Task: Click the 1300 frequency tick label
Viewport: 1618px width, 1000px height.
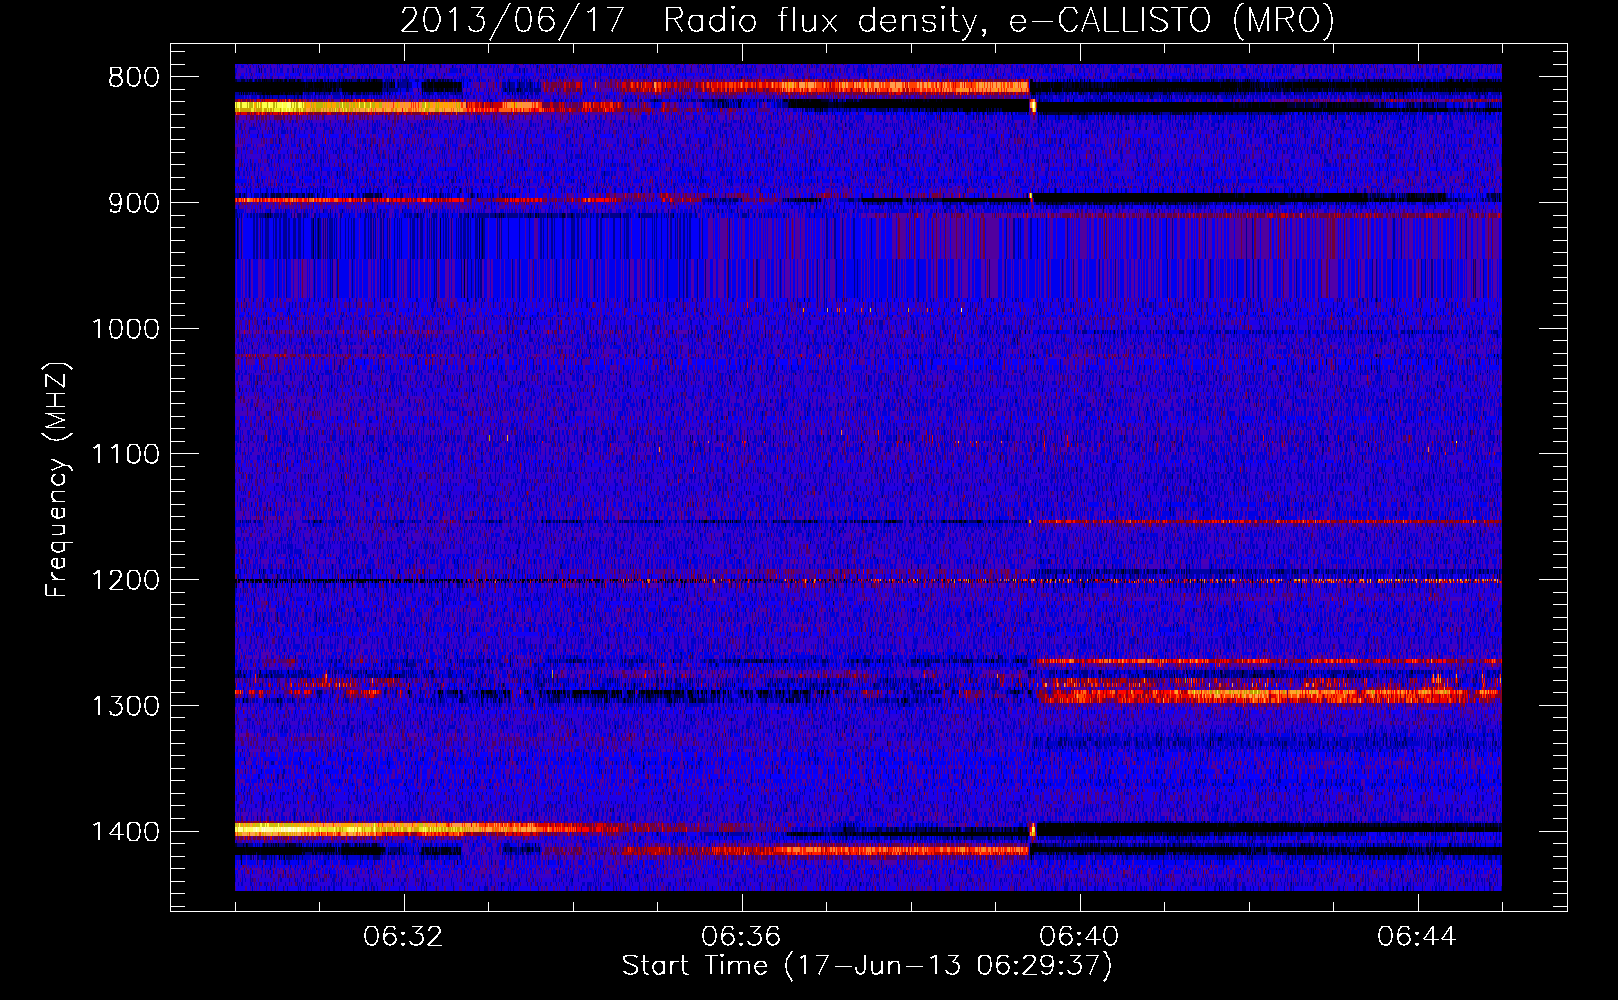Action: pyautogui.click(x=126, y=706)
